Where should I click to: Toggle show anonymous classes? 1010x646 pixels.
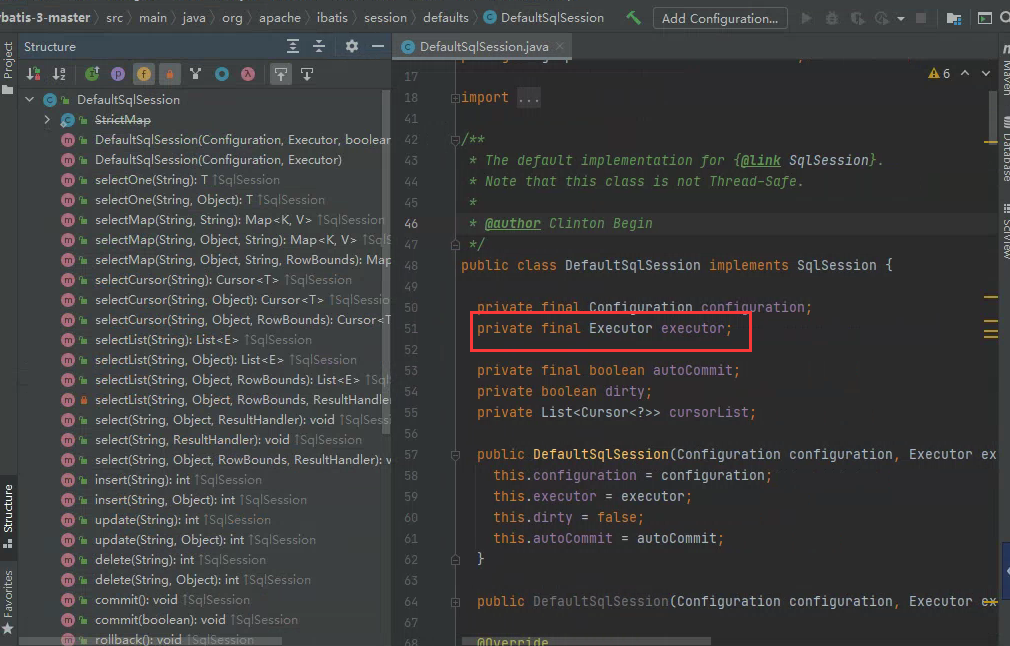pos(222,74)
